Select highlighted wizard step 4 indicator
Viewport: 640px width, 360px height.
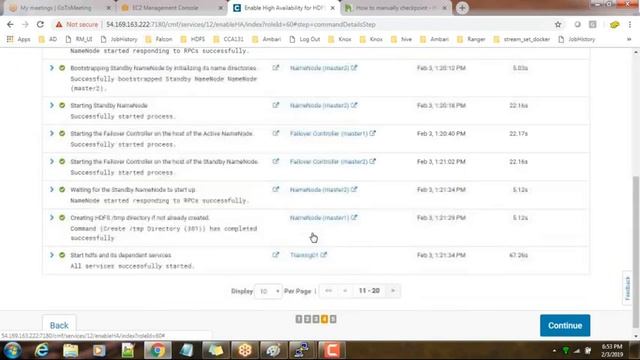point(324,319)
